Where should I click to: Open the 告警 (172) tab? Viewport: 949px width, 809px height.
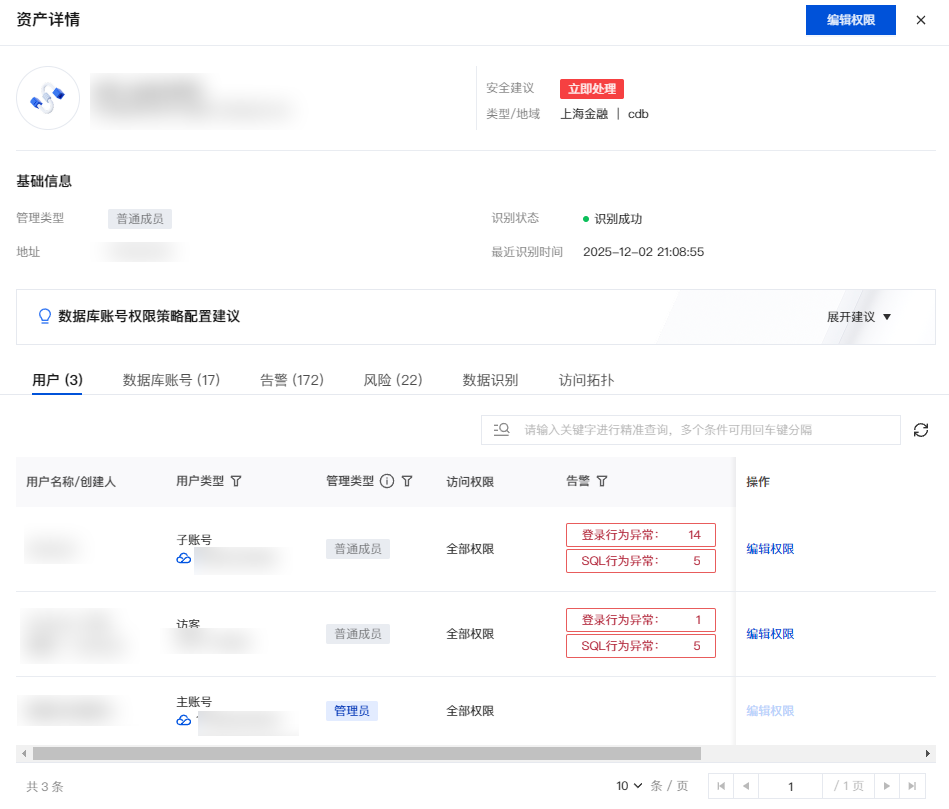(x=292, y=380)
